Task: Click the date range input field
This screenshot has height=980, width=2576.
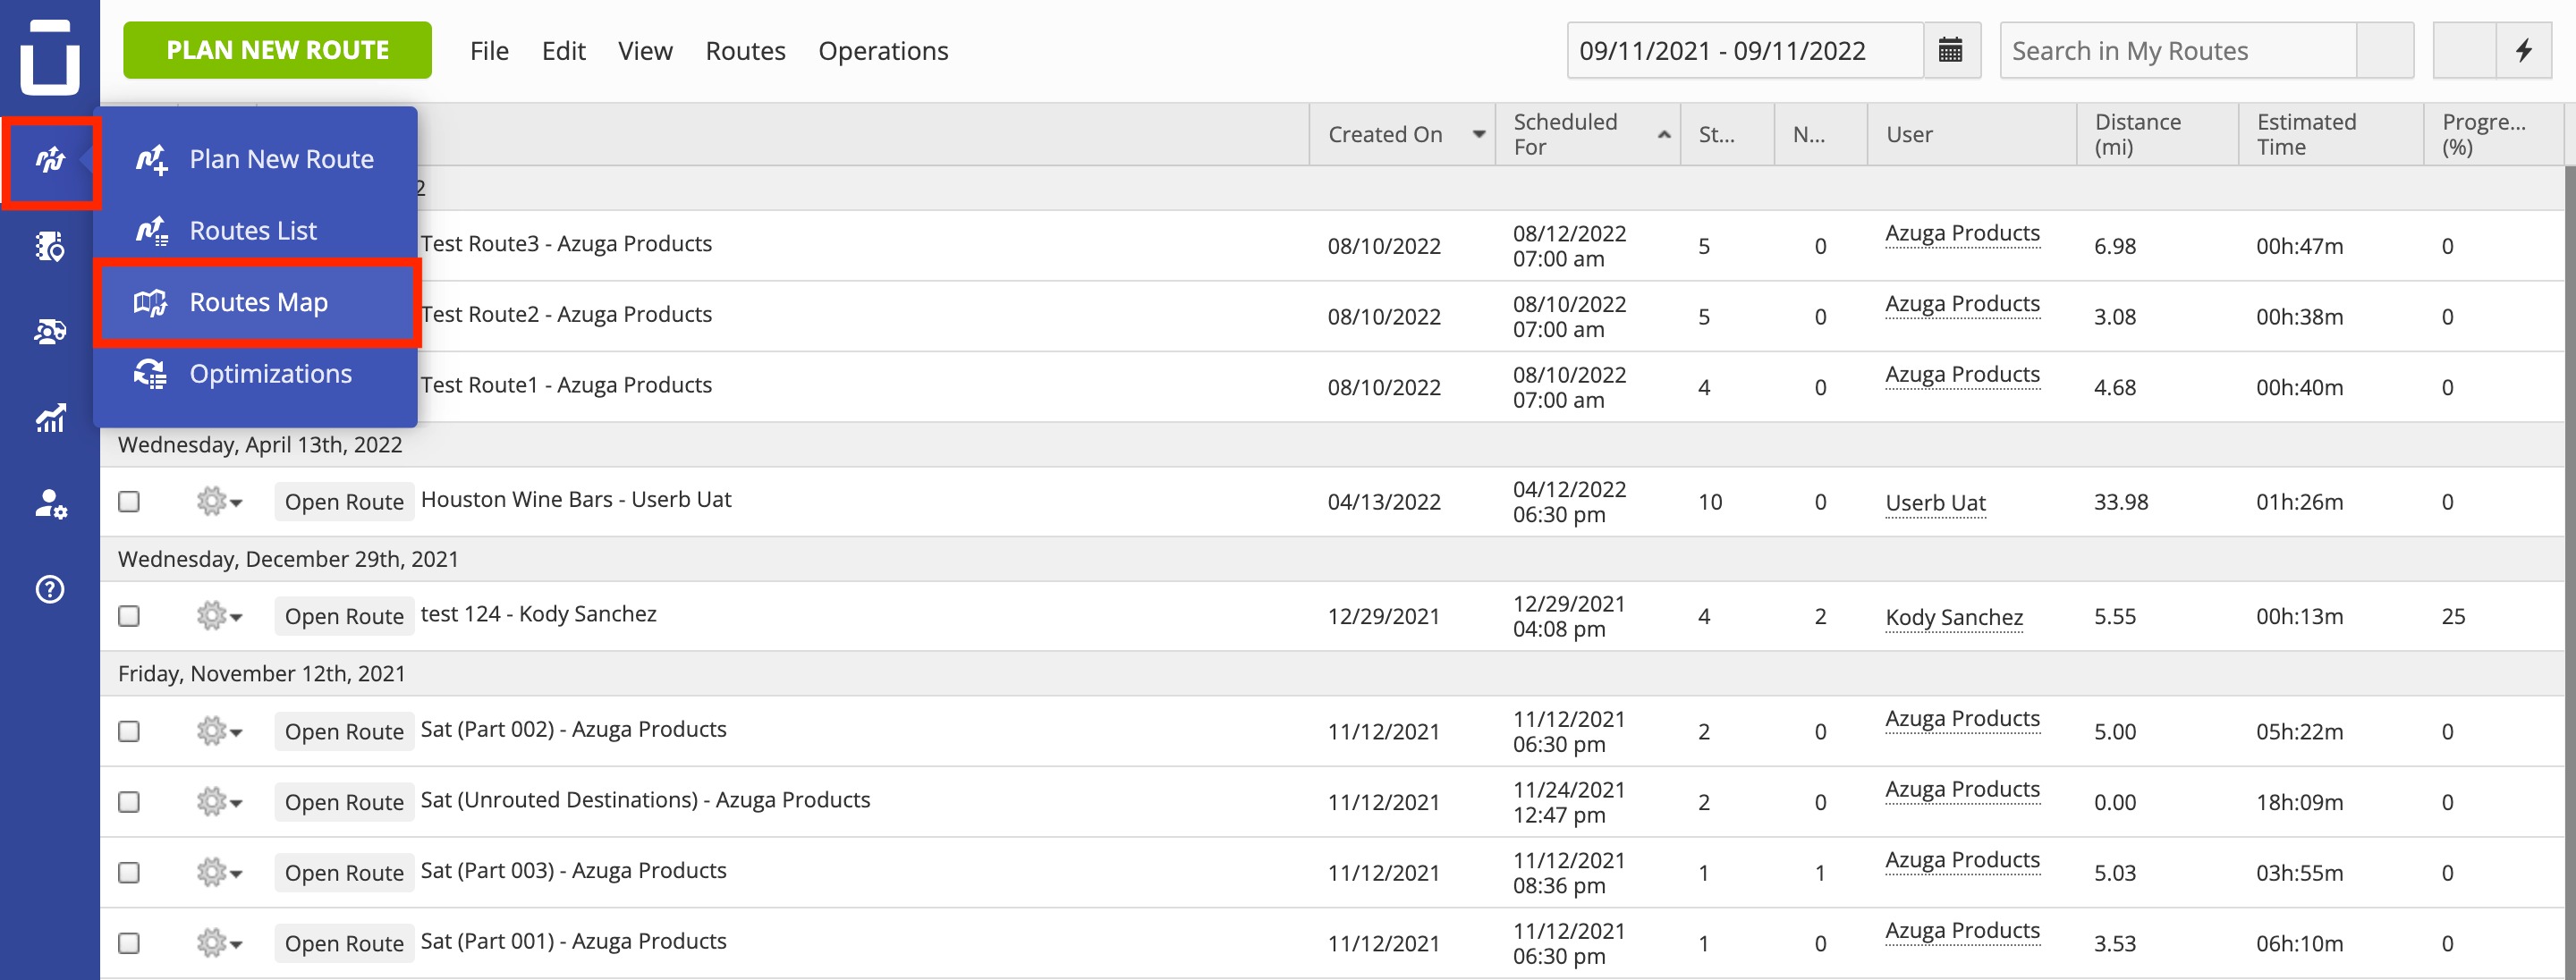Action: 1745,50
